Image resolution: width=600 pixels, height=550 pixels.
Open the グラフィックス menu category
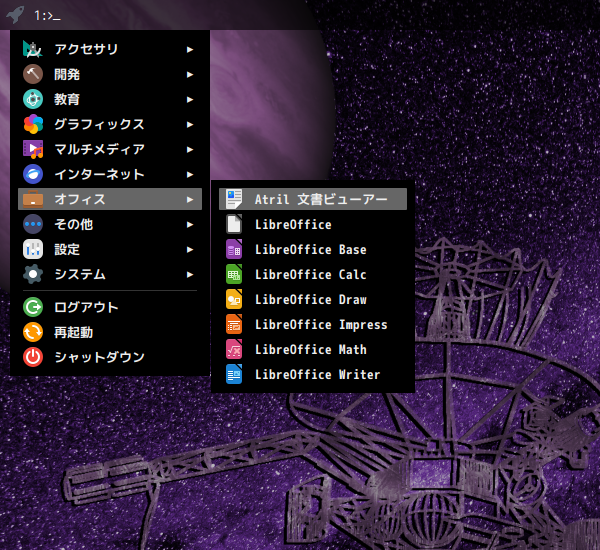point(110,124)
